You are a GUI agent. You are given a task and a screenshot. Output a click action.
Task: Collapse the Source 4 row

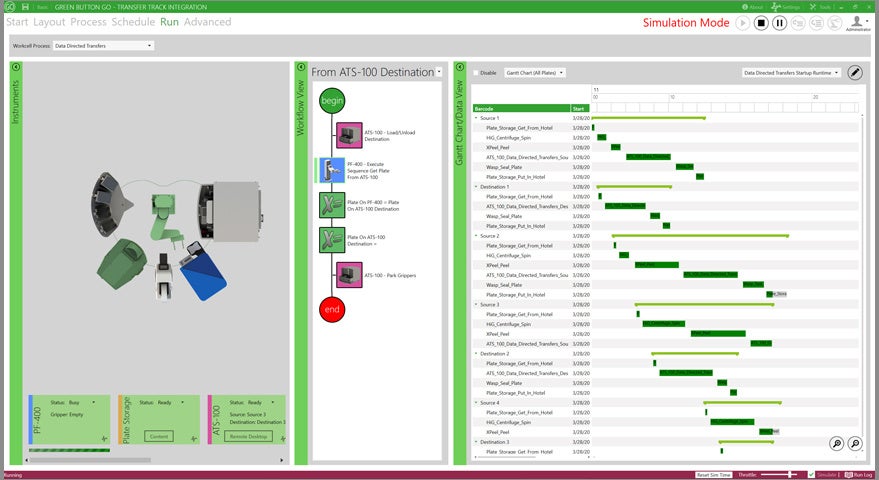[476, 403]
